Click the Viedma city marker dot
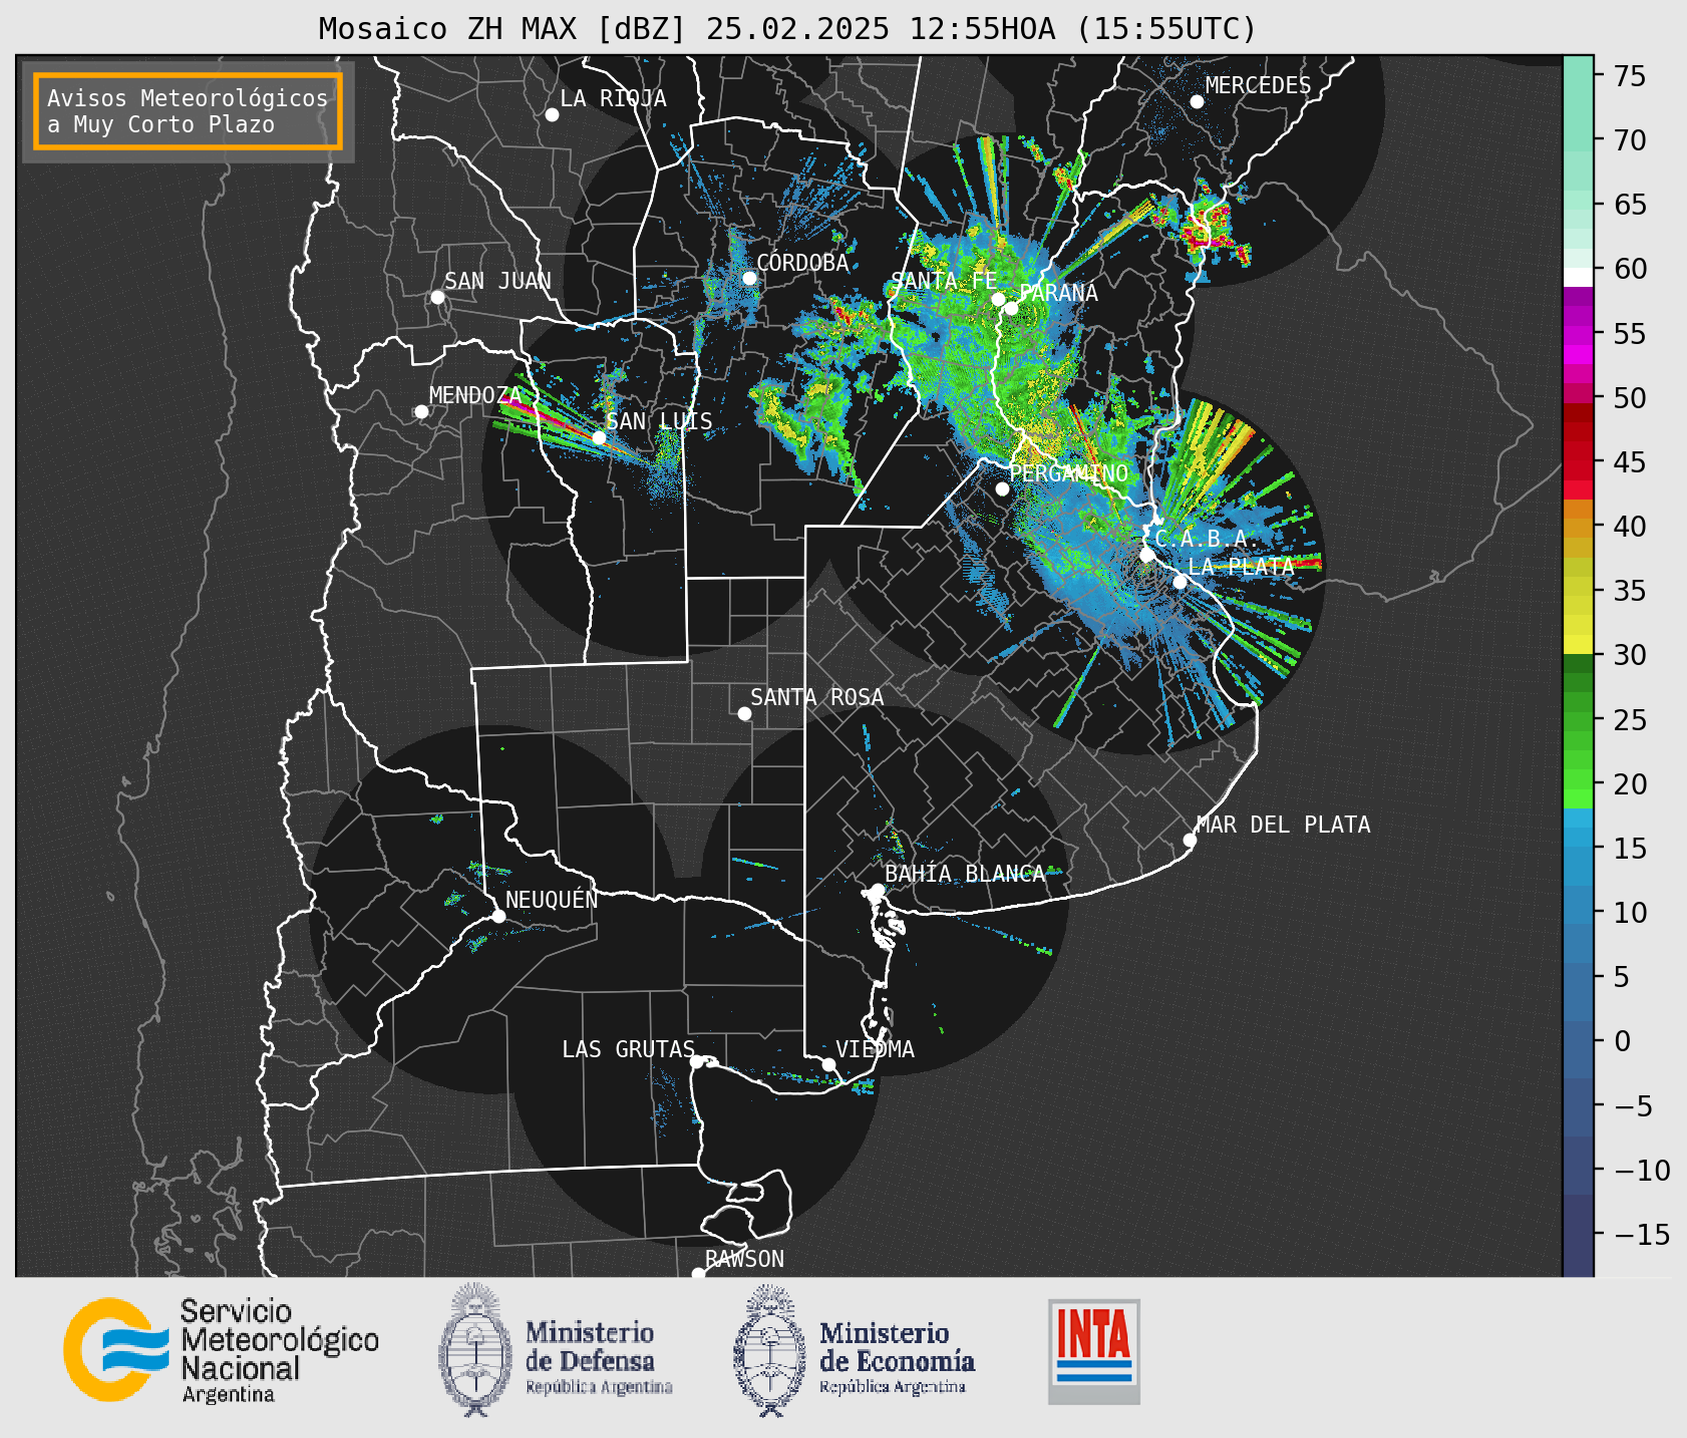 tap(829, 1064)
